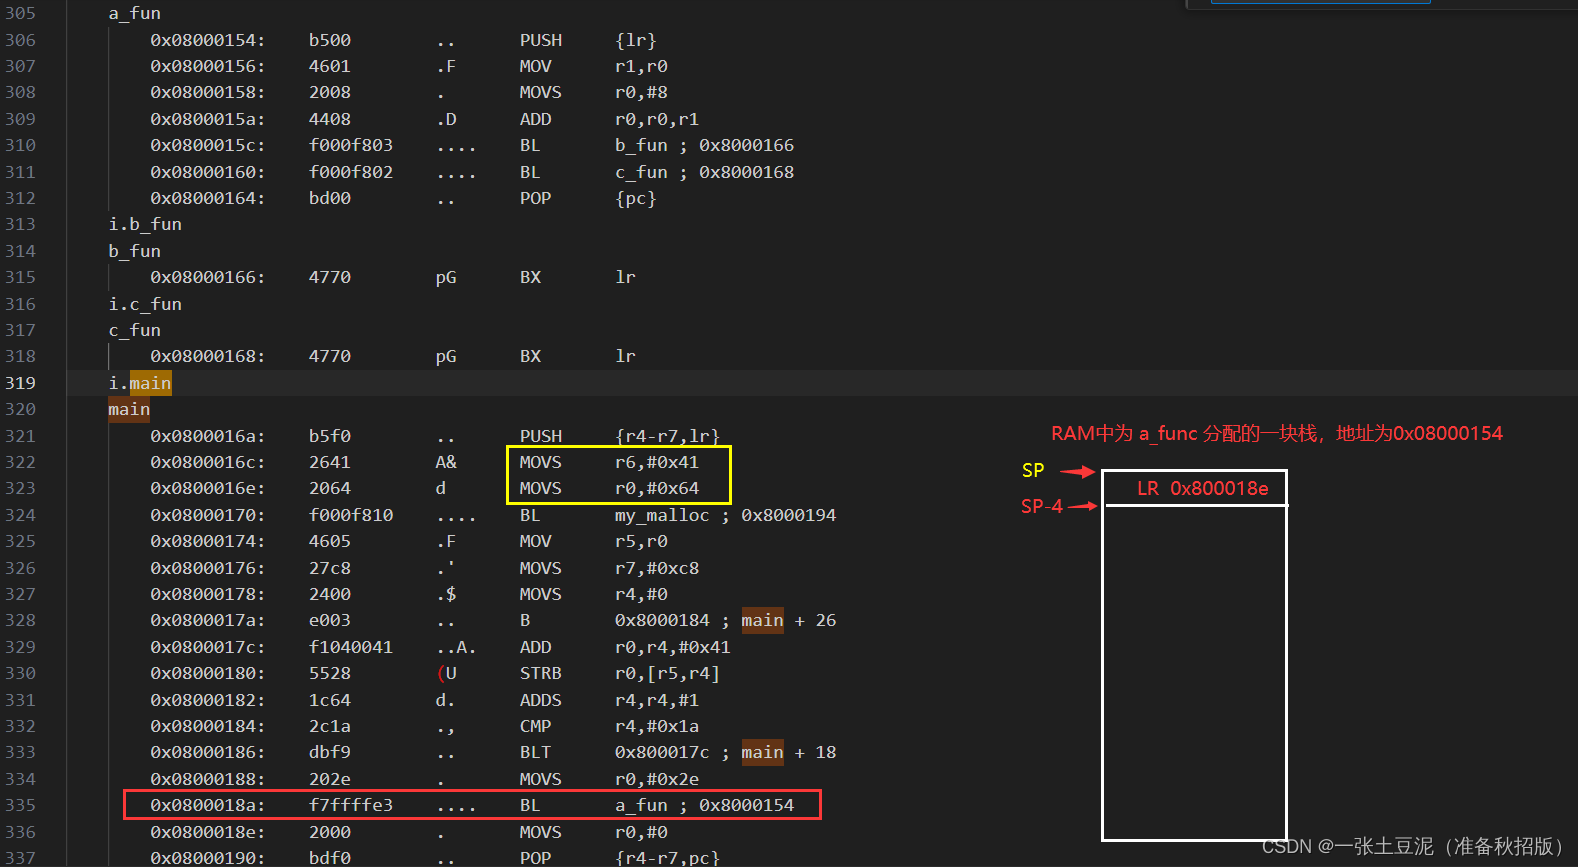Image resolution: width=1578 pixels, height=867 pixels.
Task: Click target 0x800017c on line 333
Action: [662, 752]
